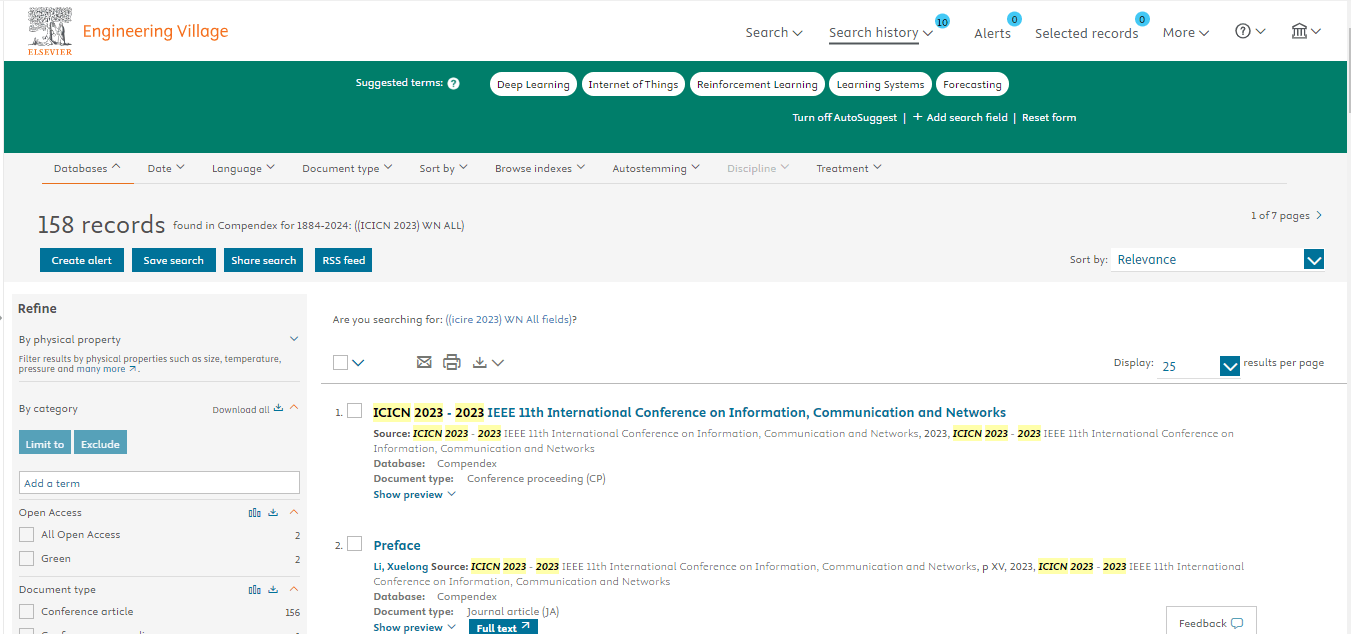Open the Search menu in header
This screenshot has width=1351, height=634.
(x=774, y=33)
